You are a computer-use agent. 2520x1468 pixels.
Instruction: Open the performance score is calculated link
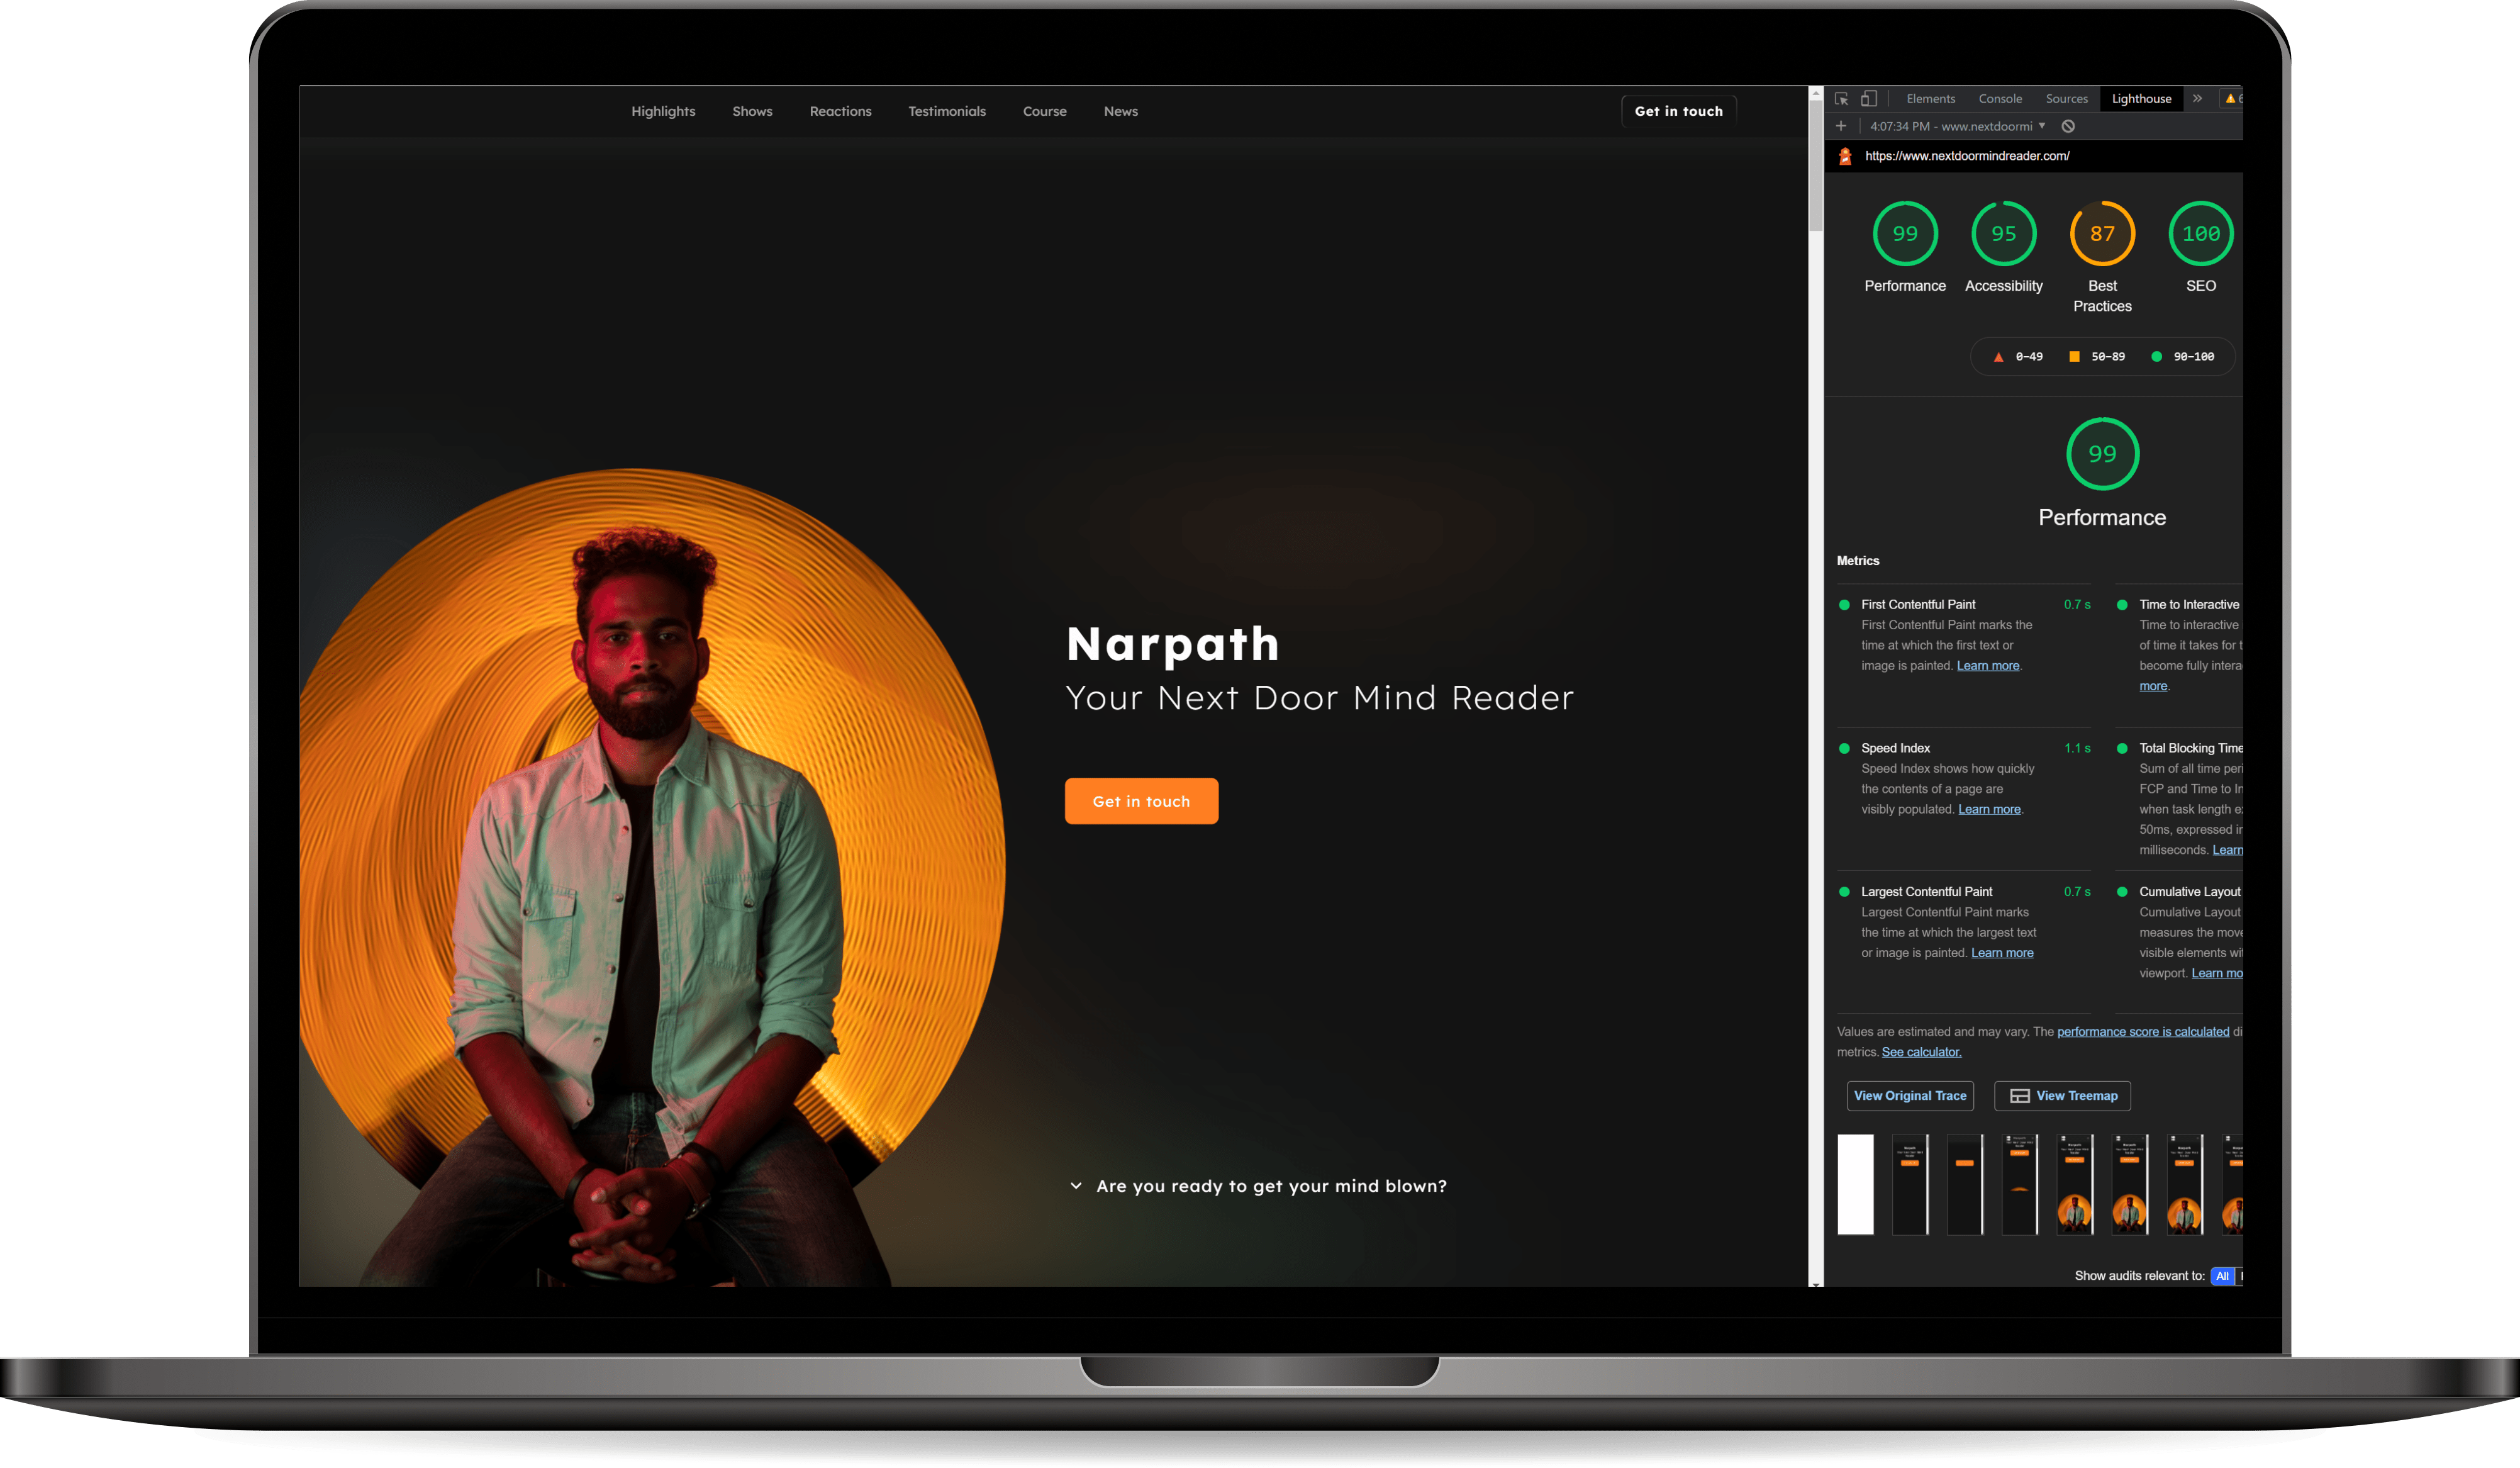coord(2142,1032)
